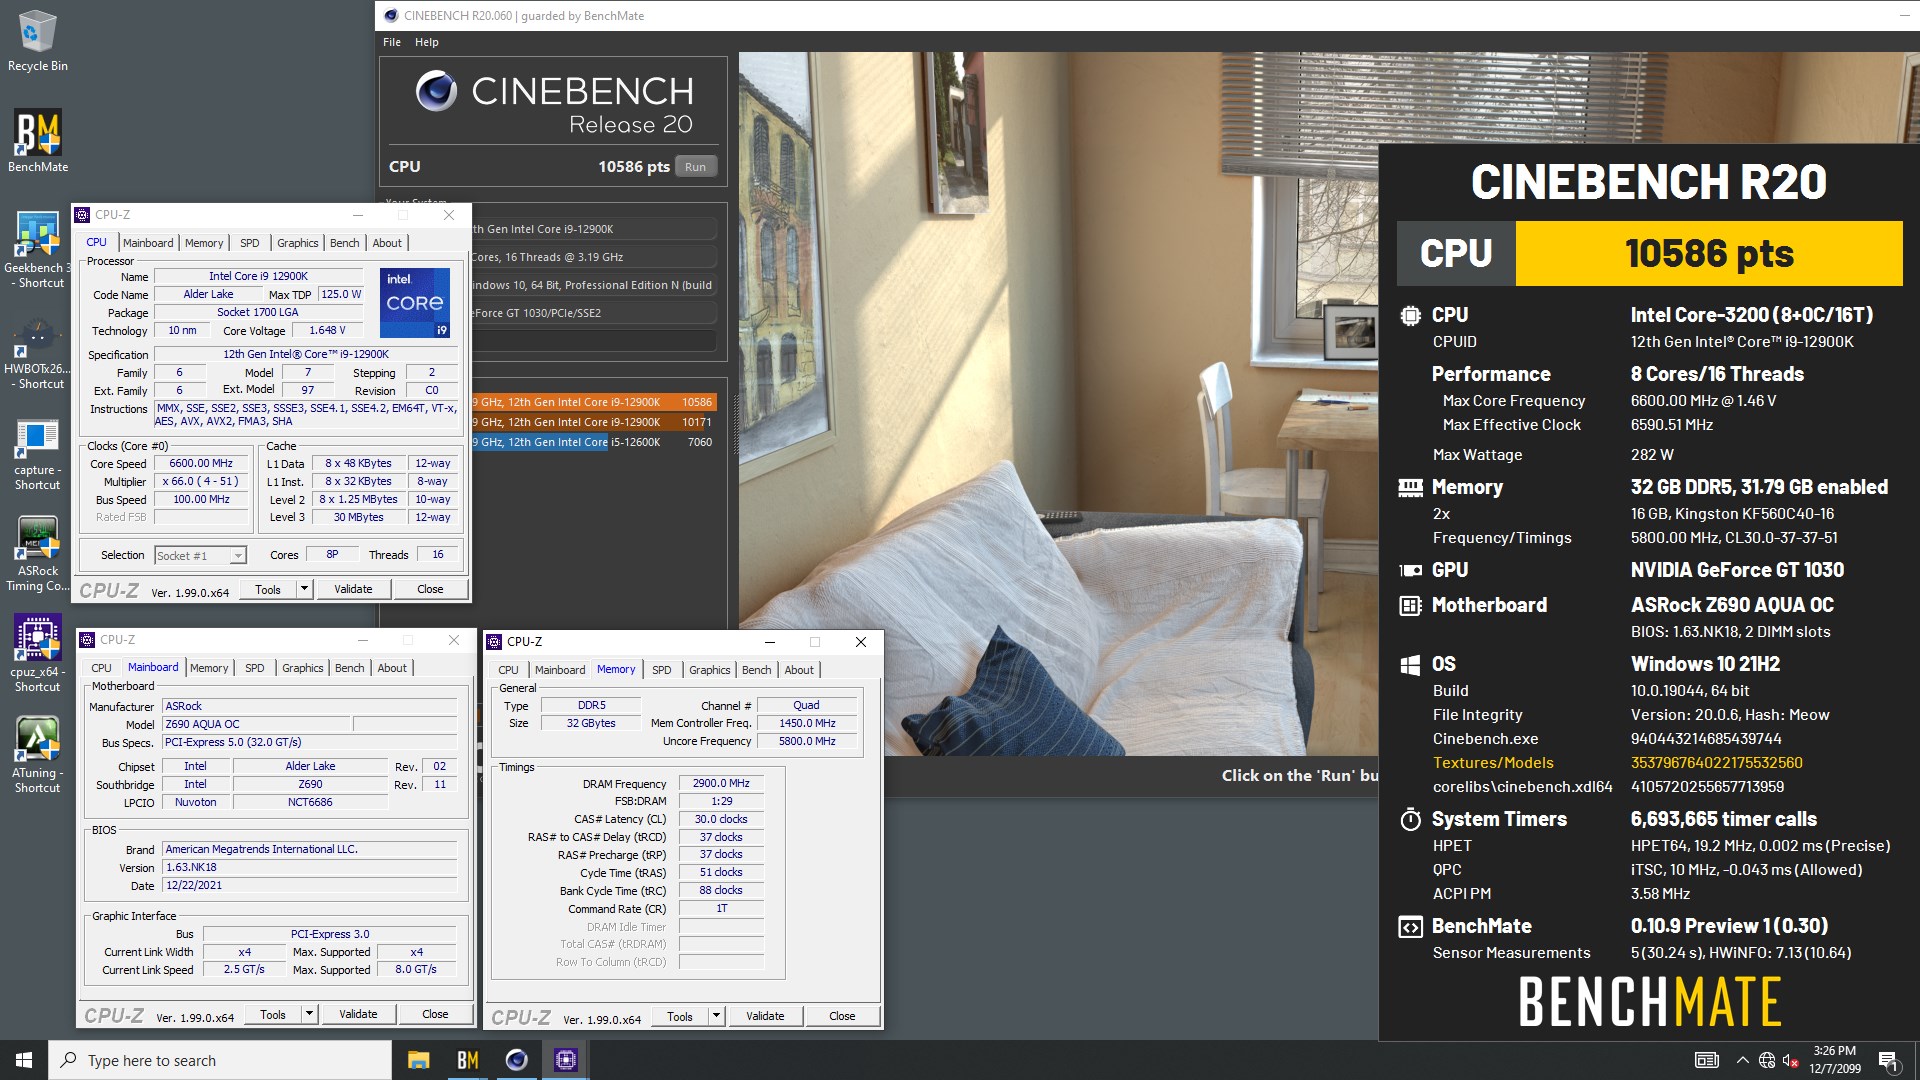Click the CPU-Z icon in Memory window title

point(494,642)
